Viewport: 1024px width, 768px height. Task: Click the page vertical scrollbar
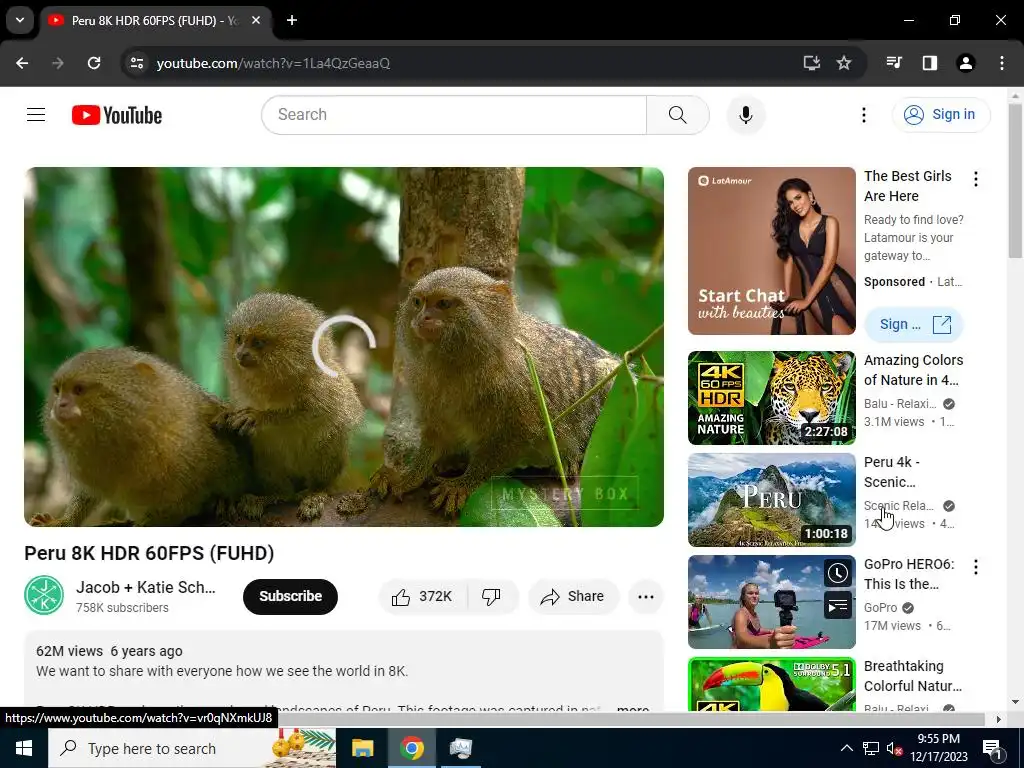[x=1015, y=181]
